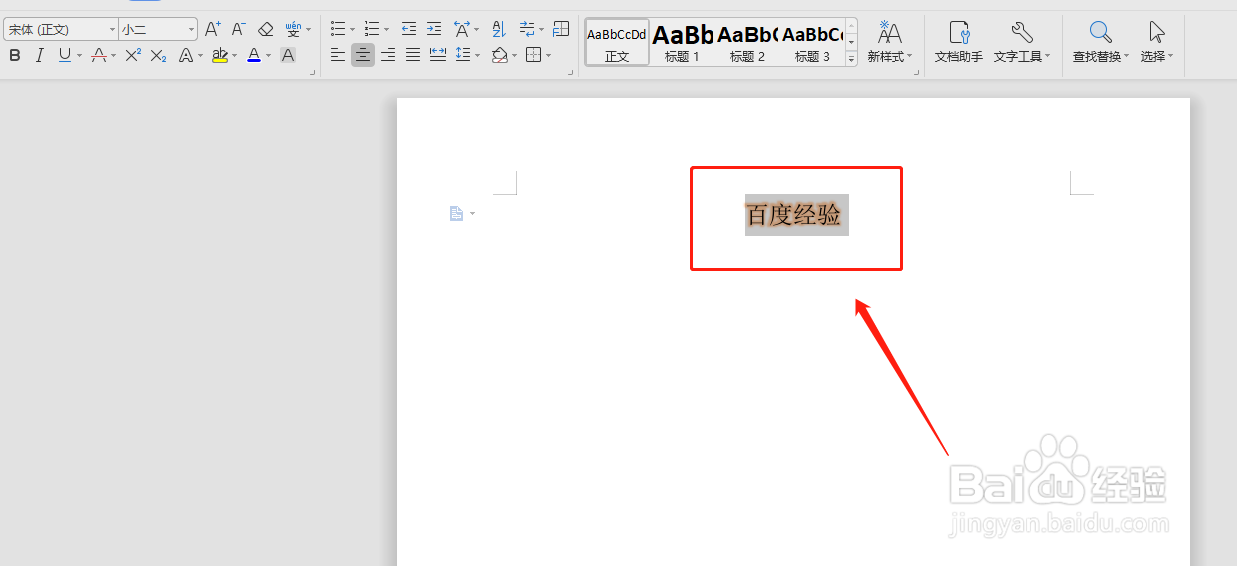
Task: Toggle character shading on the text
Action: pos(287,55)
